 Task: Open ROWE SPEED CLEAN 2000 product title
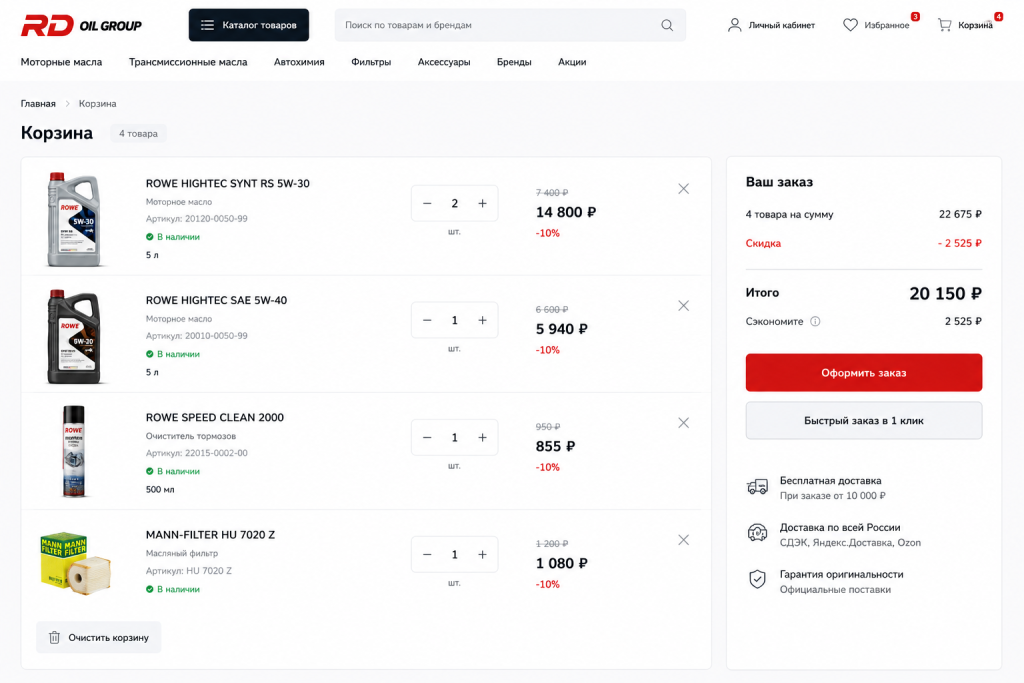[215, 417]
